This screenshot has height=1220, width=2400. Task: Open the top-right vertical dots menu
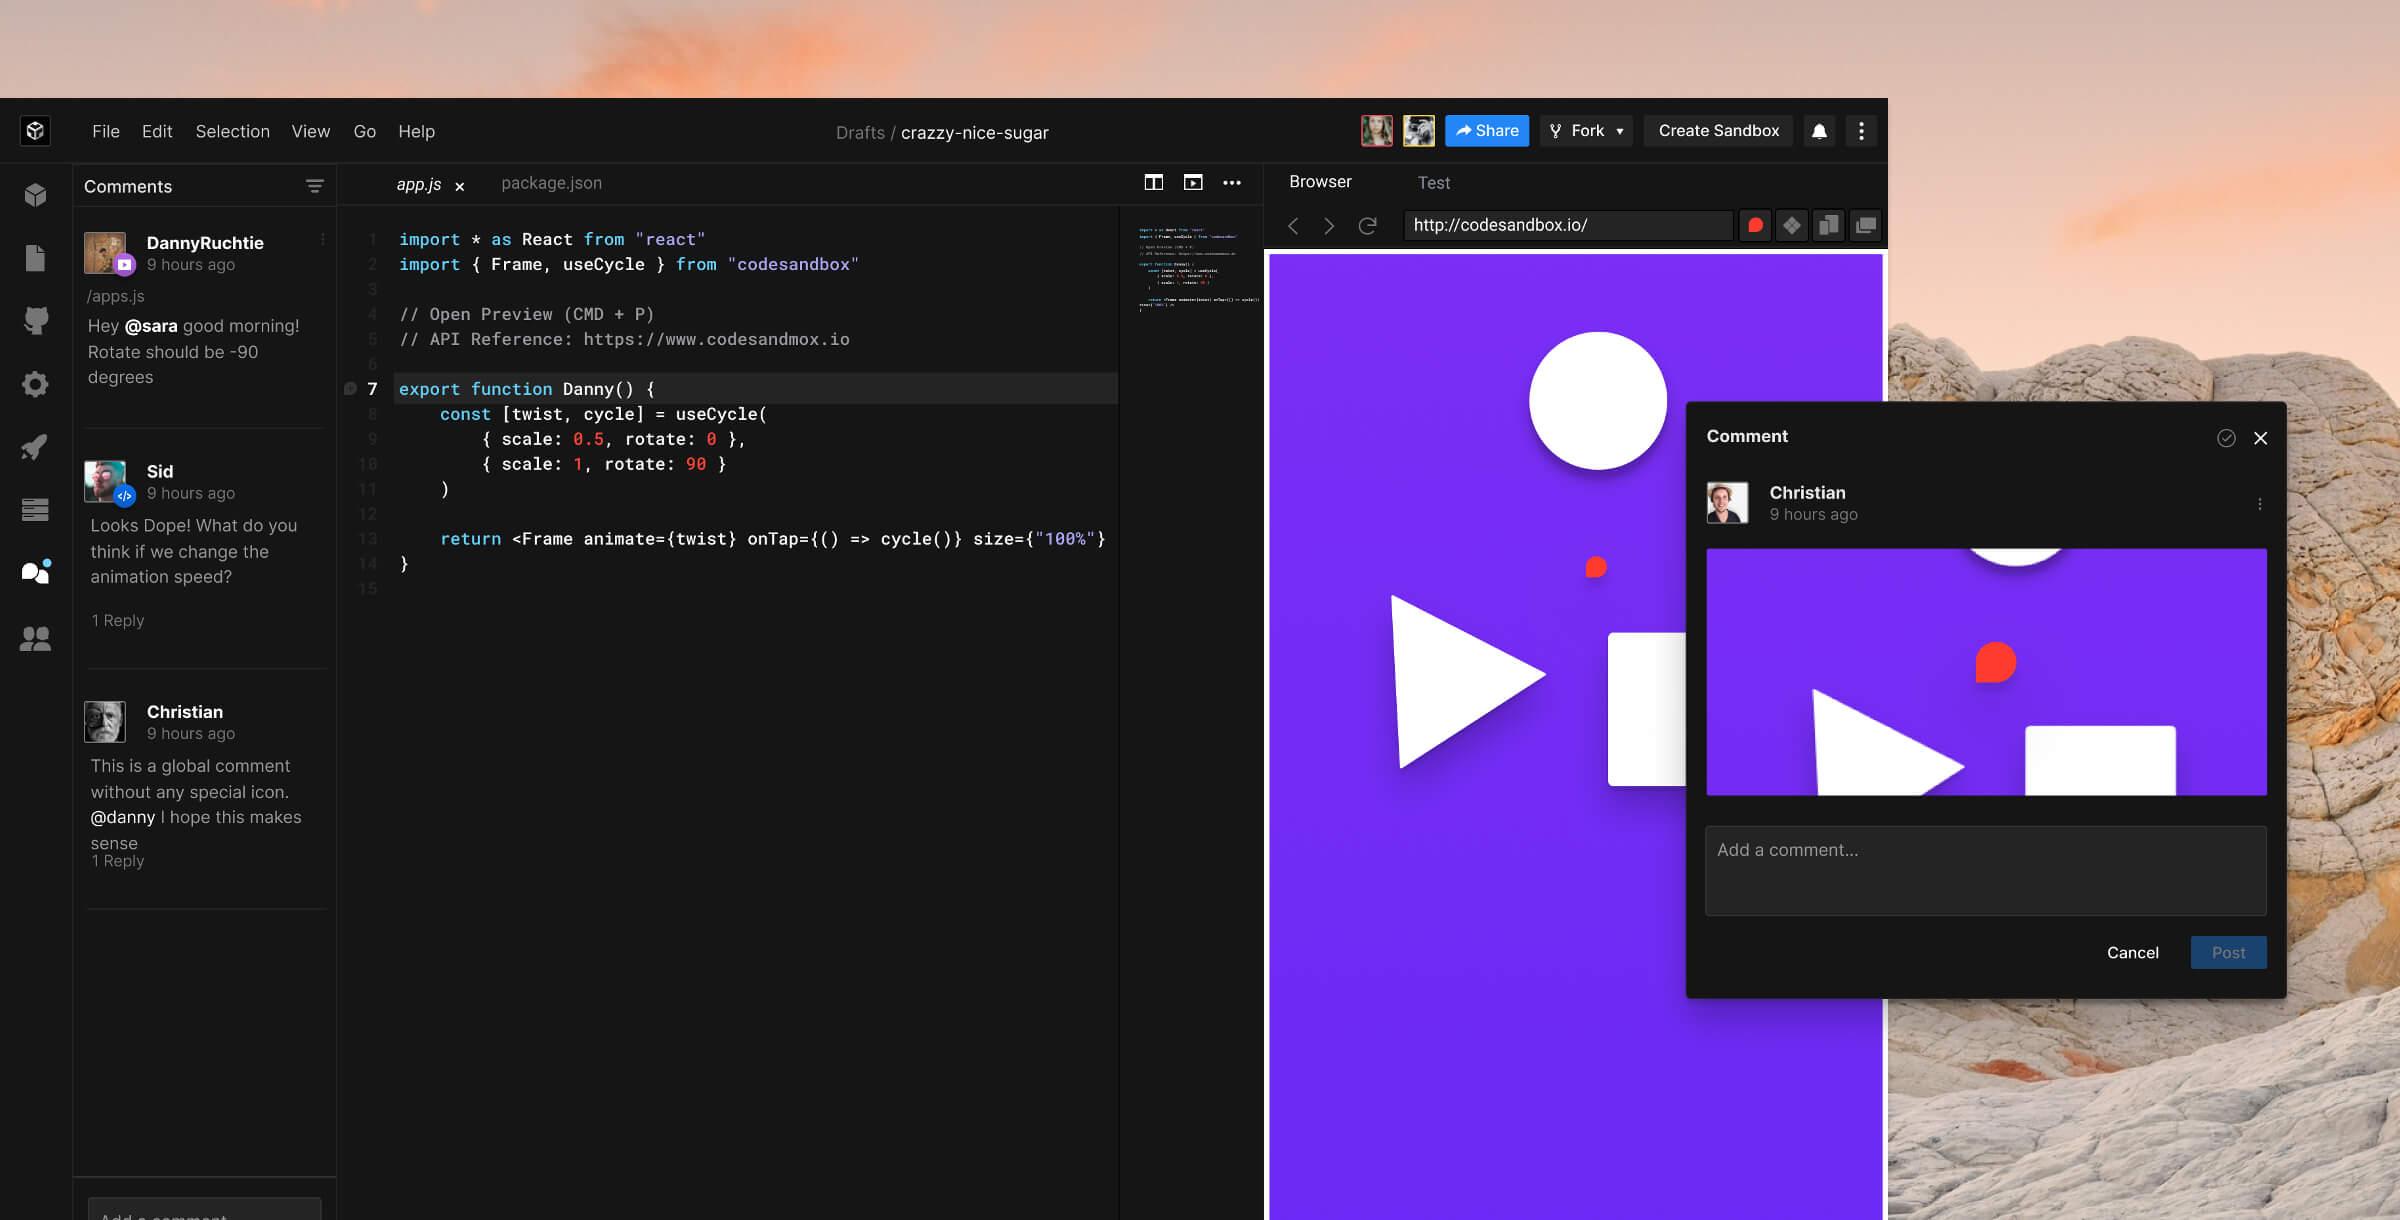click(1861, 130)
